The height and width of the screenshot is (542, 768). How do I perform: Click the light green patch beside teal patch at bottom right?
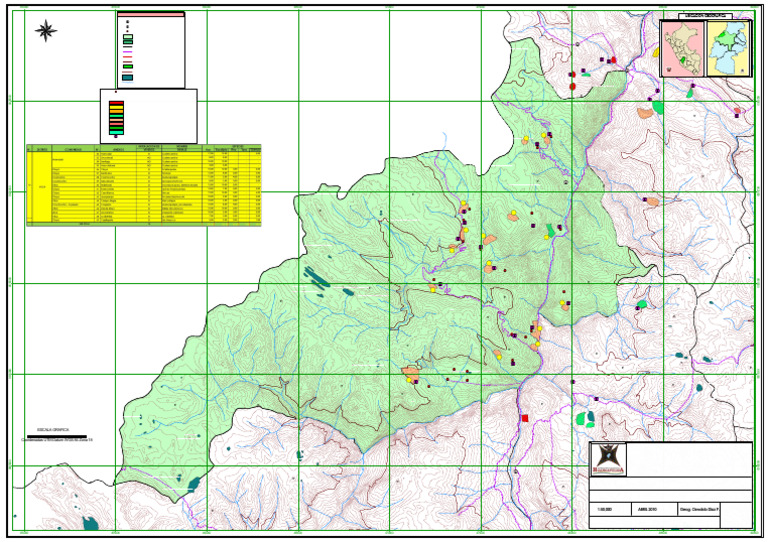[581, 419]
